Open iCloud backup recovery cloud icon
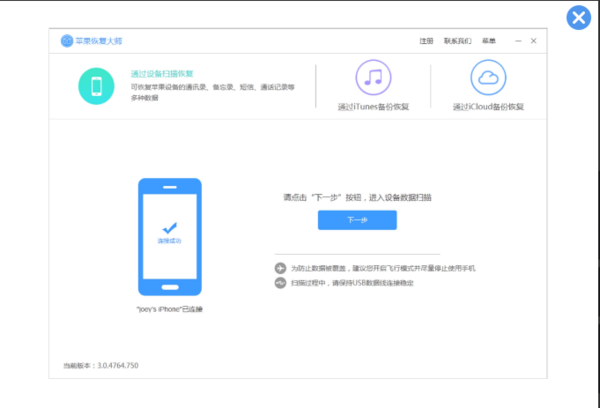 tap(488, 78)
